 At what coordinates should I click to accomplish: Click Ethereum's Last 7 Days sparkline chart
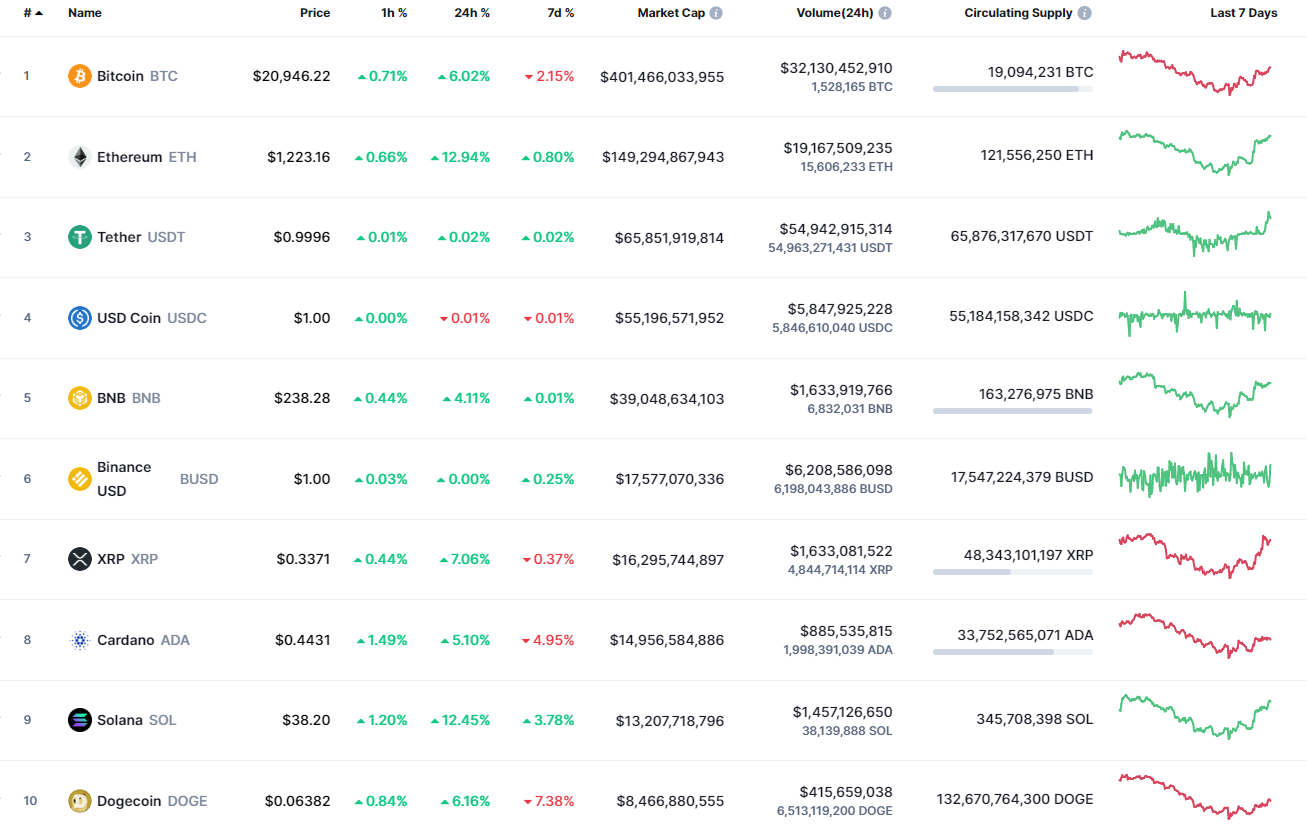click(x=1196, y=156)
